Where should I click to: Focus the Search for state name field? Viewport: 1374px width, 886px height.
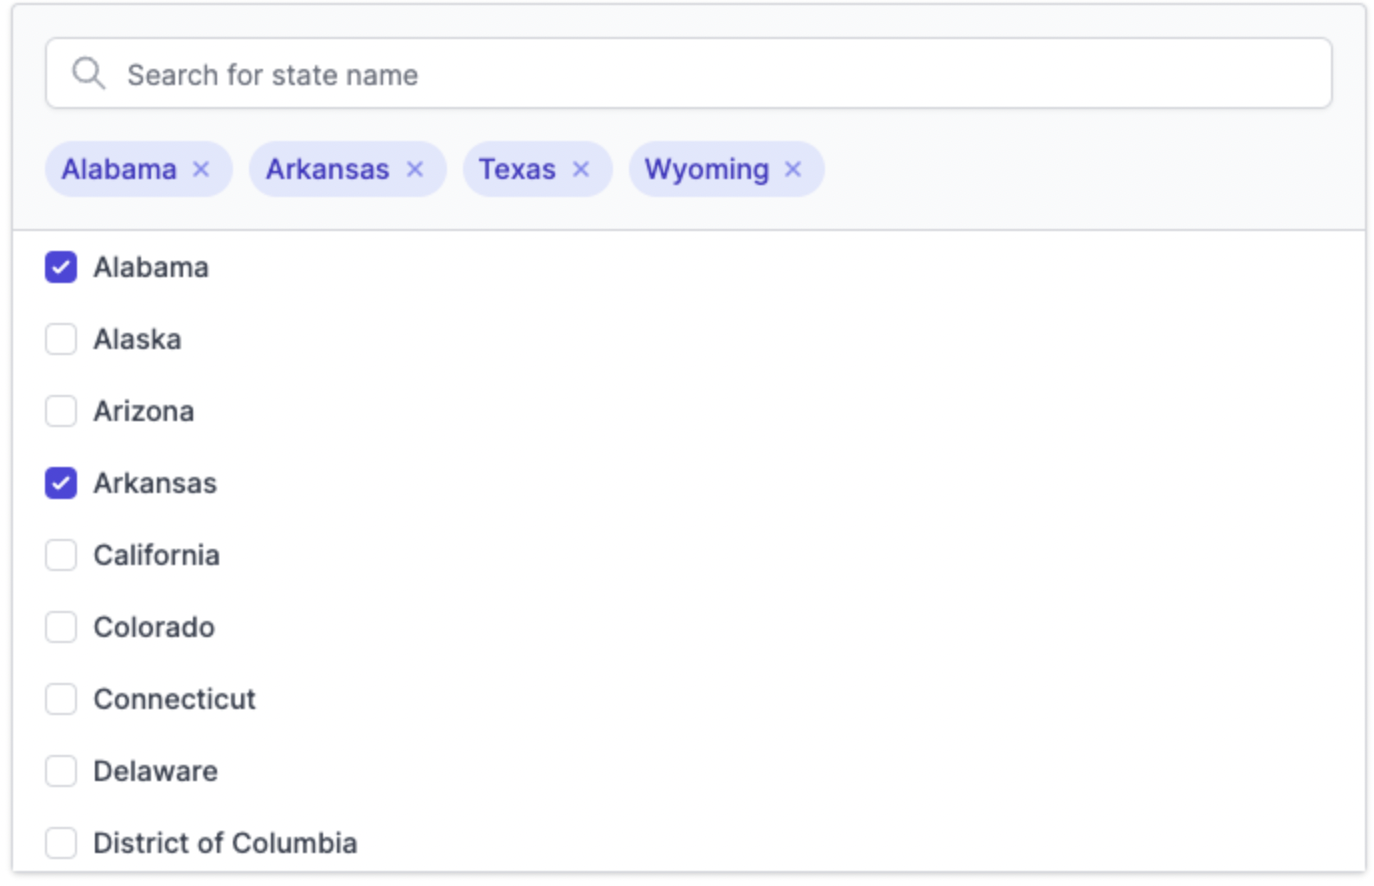click(x=688, y=74)
